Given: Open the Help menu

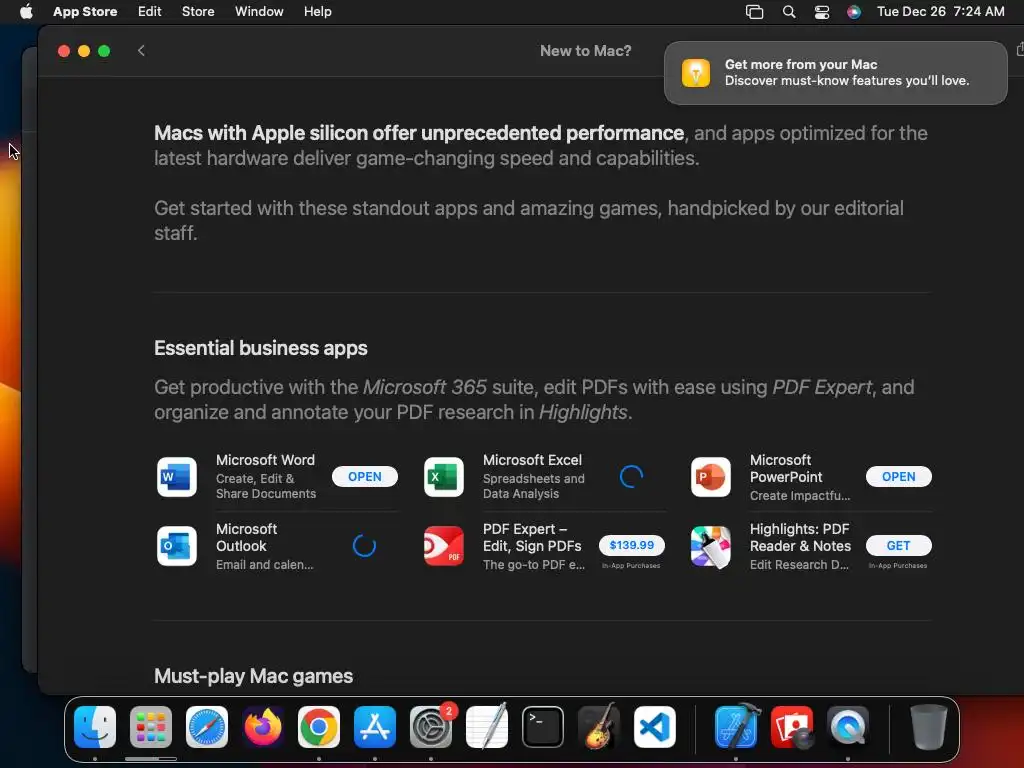Looking at the screenshot, I should 317,11.
